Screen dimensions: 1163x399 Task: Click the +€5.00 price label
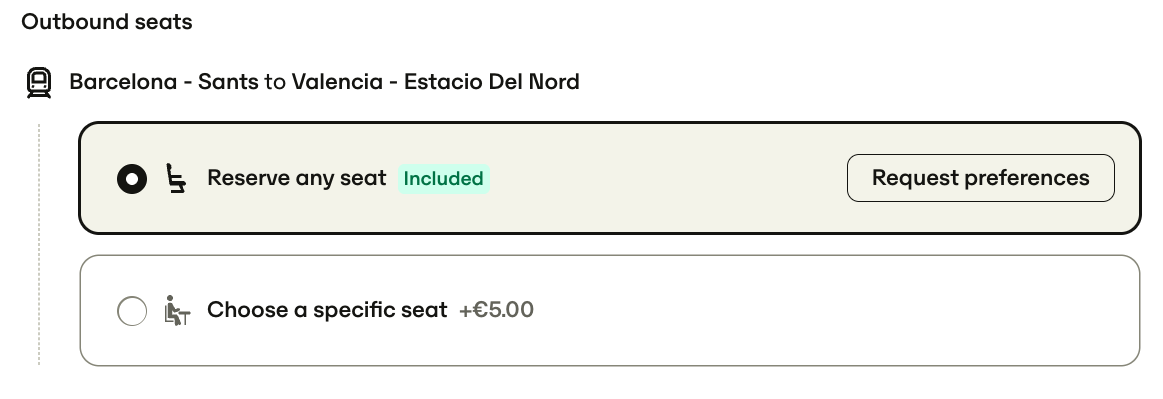click(x=496, y=309)
